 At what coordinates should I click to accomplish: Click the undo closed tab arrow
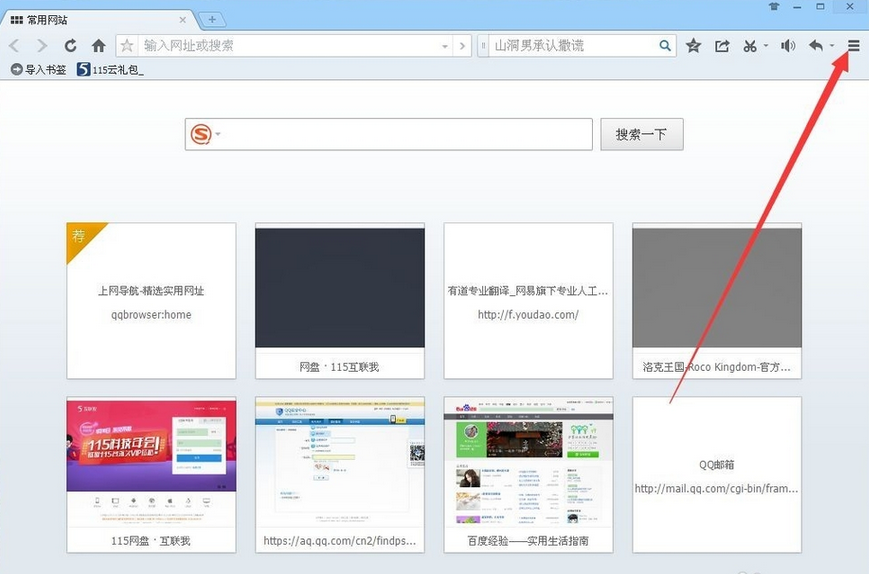point(816,46)
